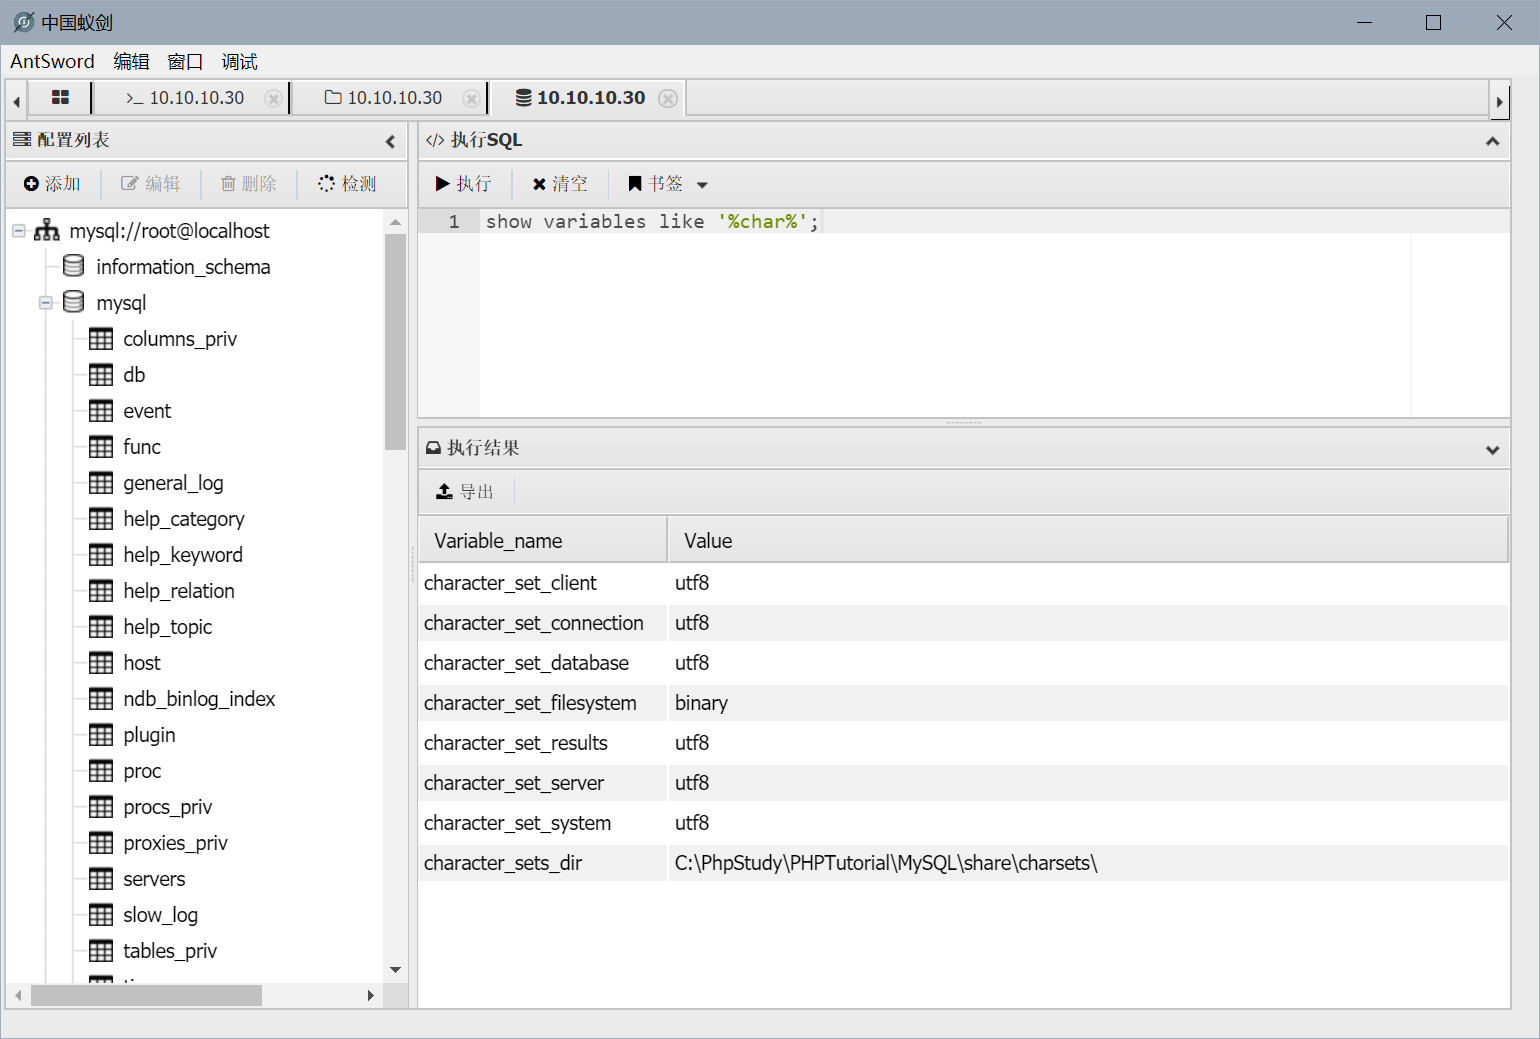
Task: Collapse the 执行结果 results panel
Action: [x=1492, y=449]
